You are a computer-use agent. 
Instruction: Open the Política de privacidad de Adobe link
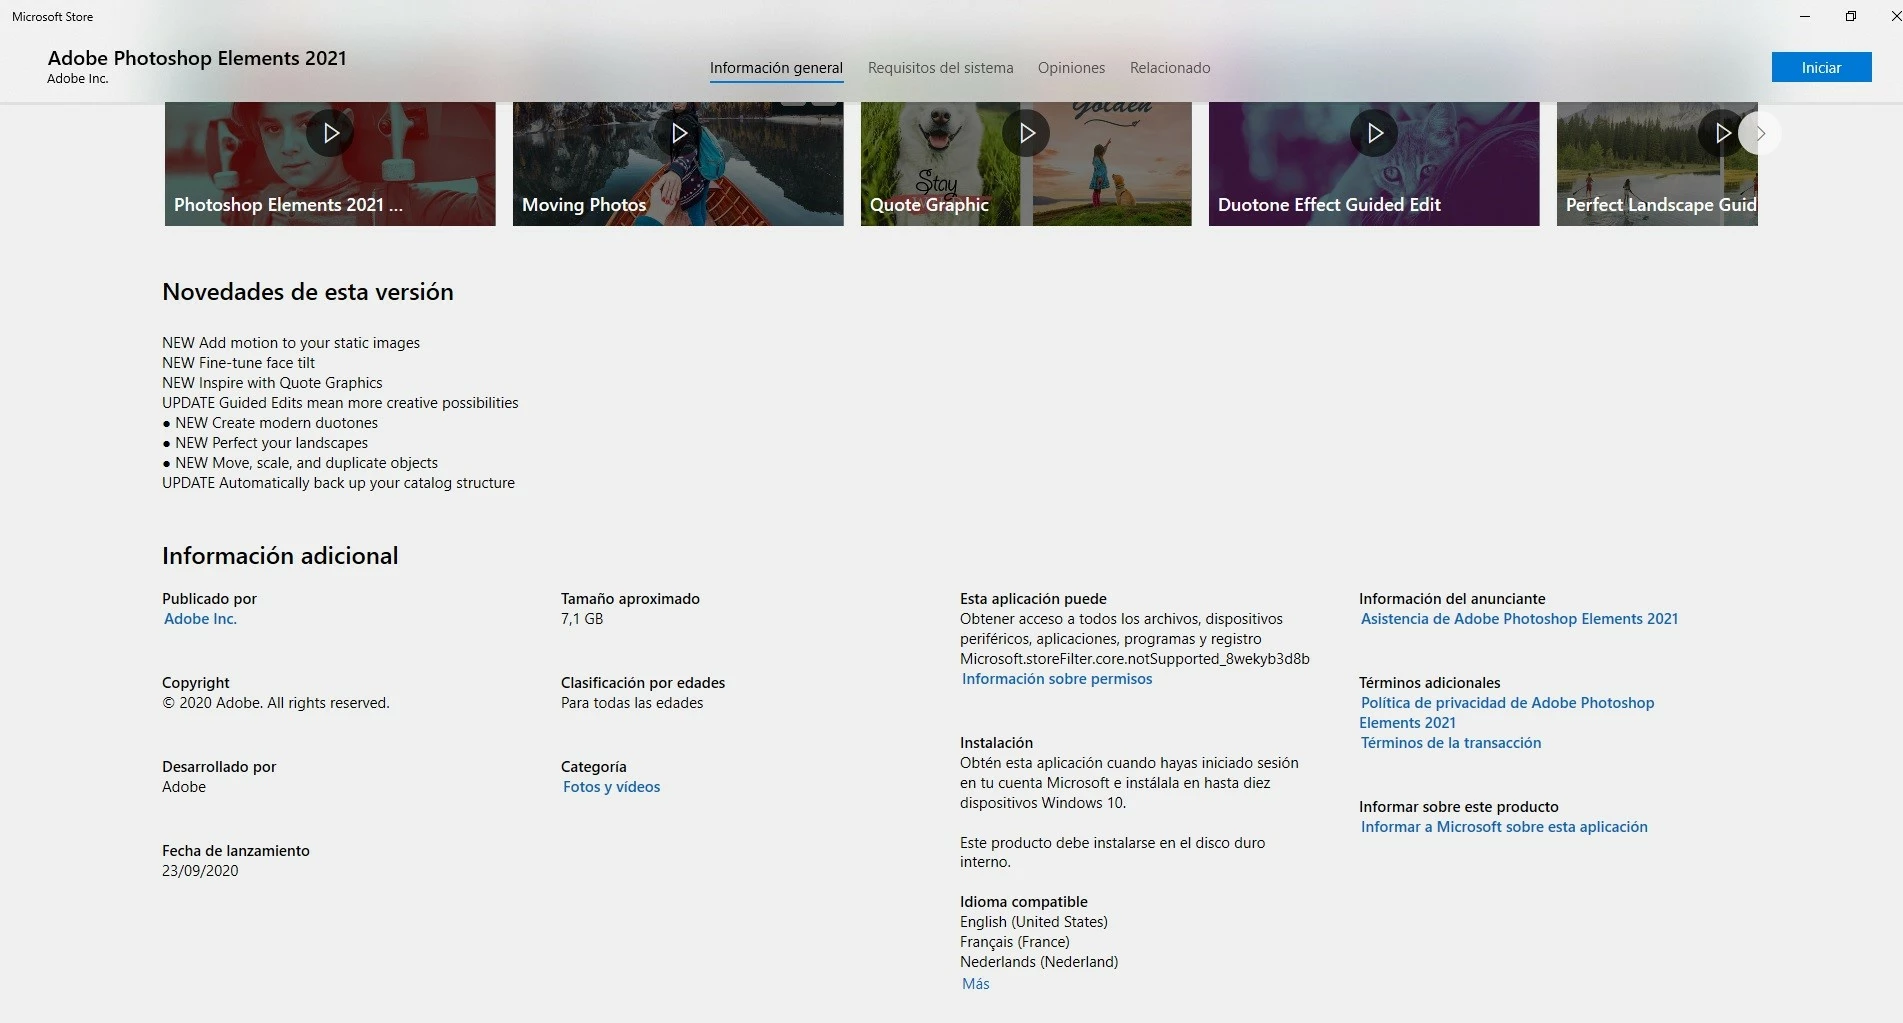pos(1506,713)
